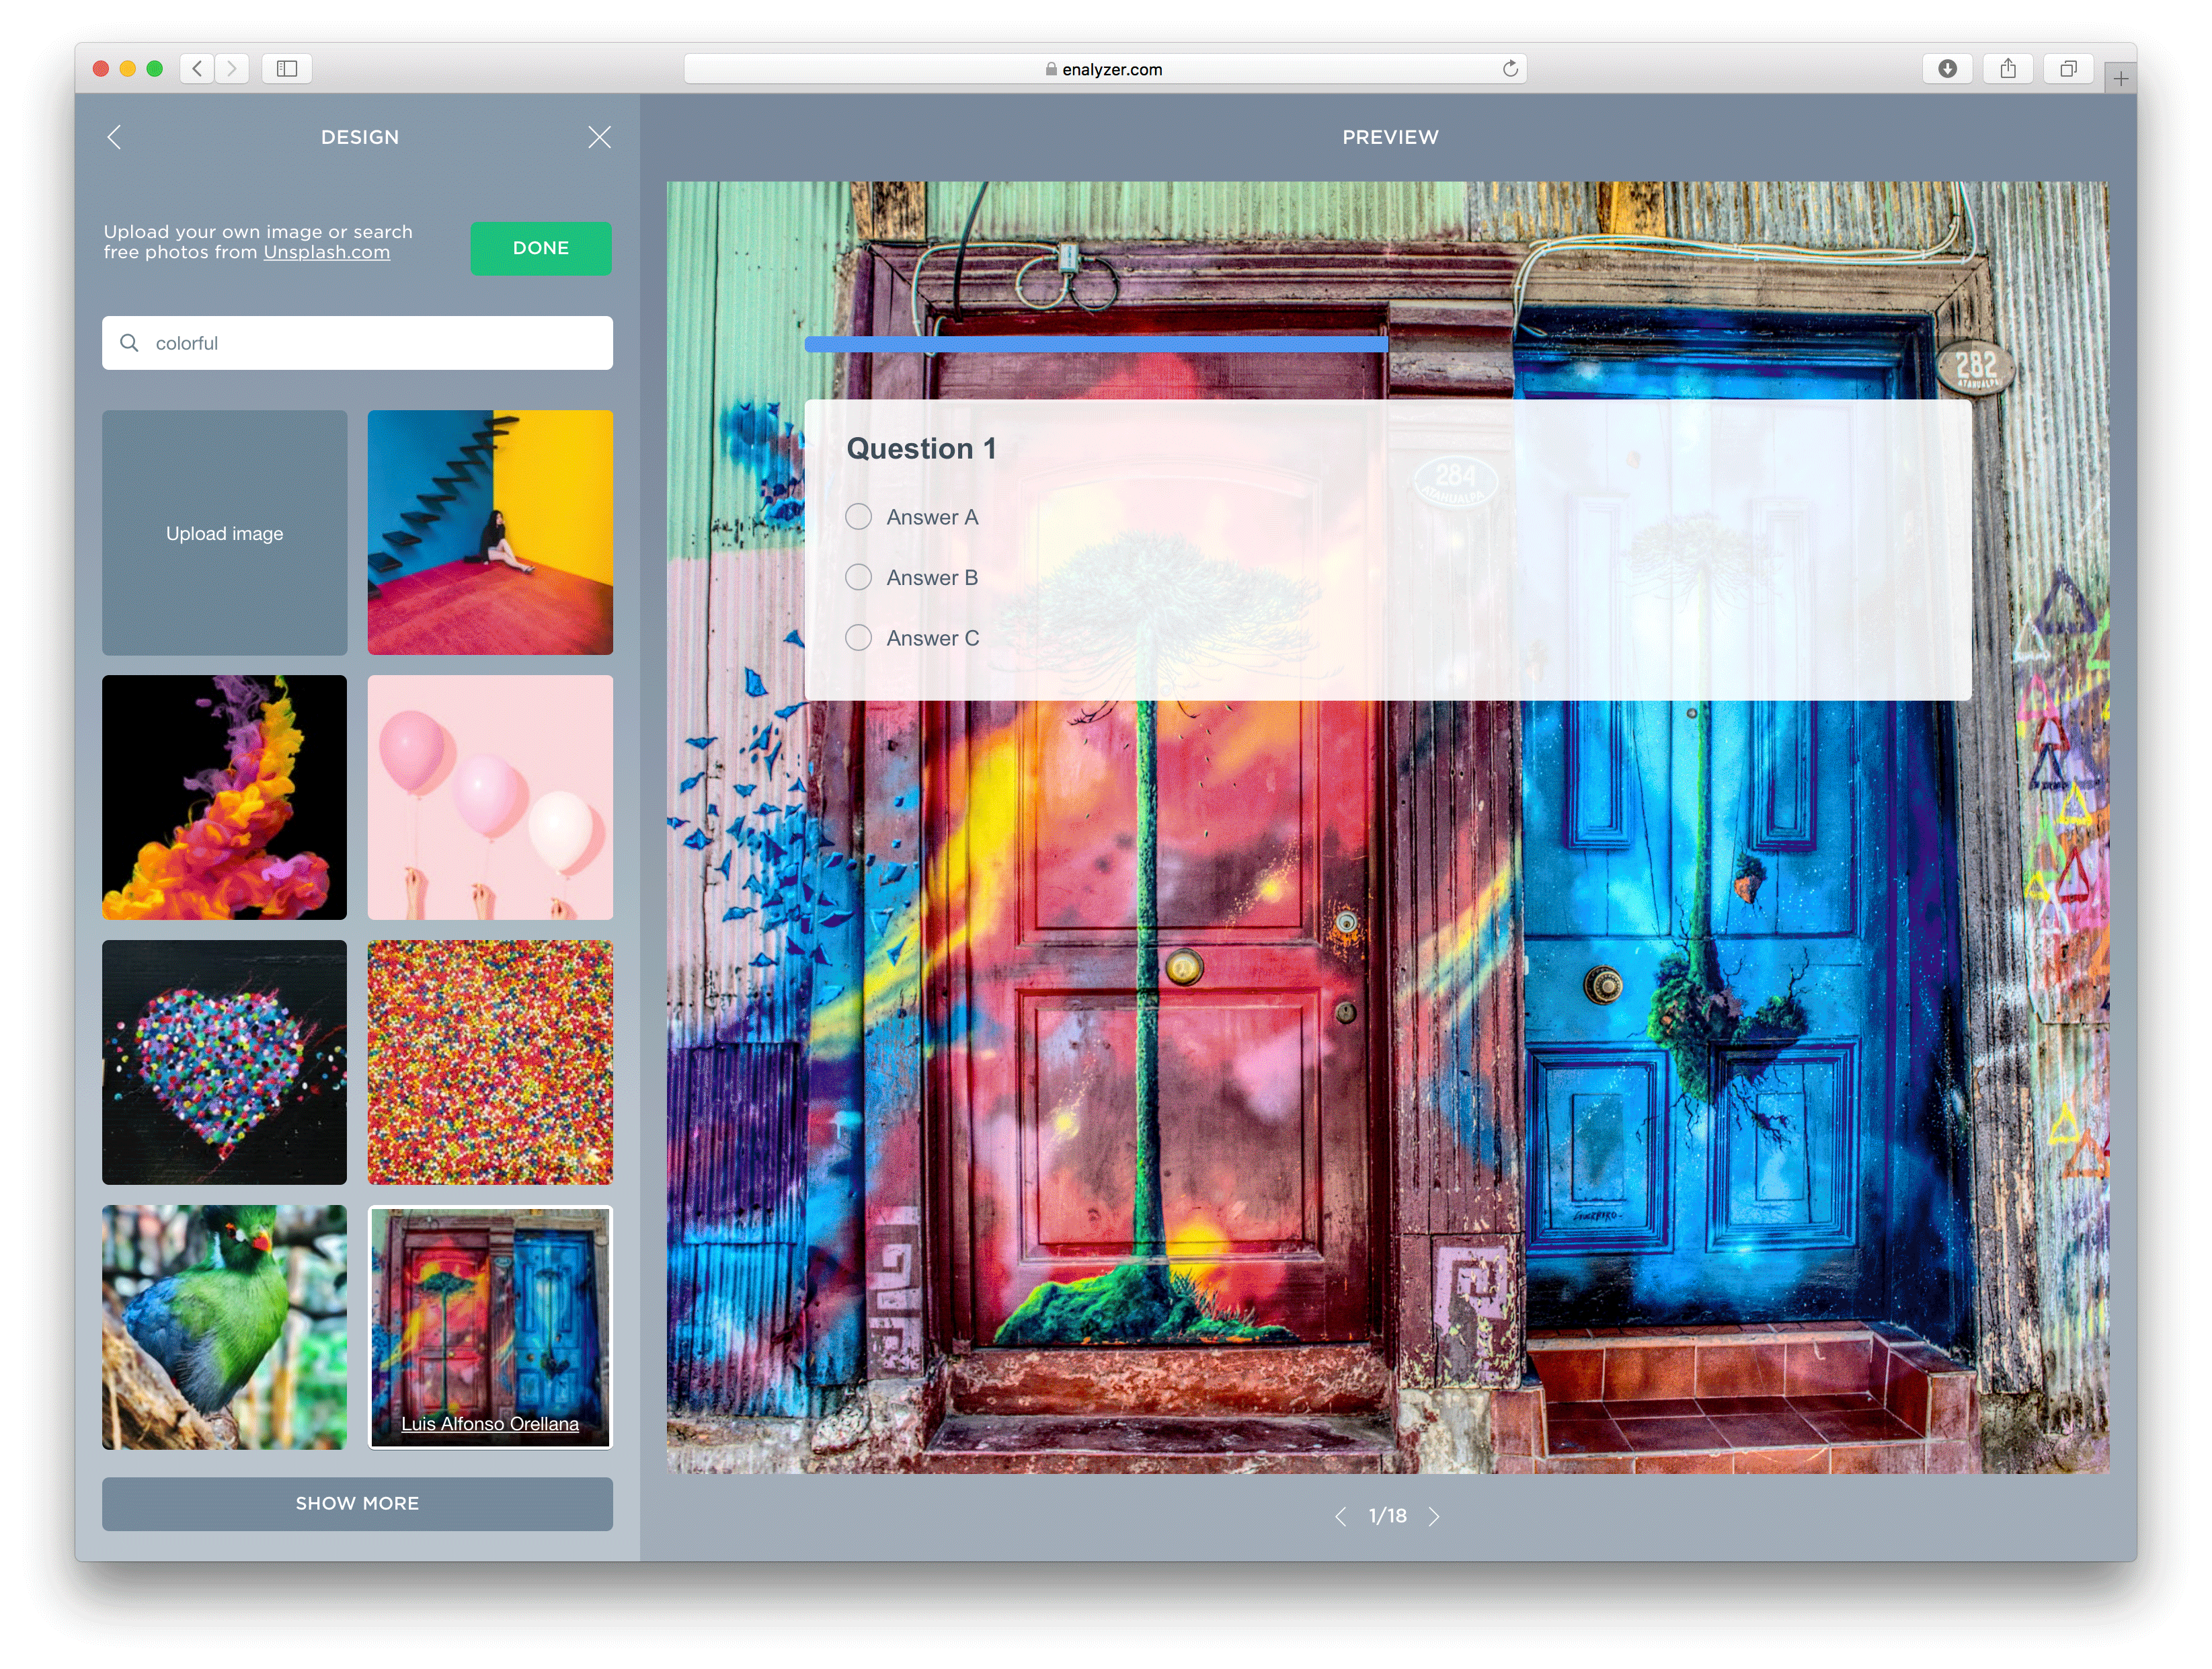This screenshot has height=1669, width=2212.
Task: Expand results with Show More
Action: [x=357, y=1503]
